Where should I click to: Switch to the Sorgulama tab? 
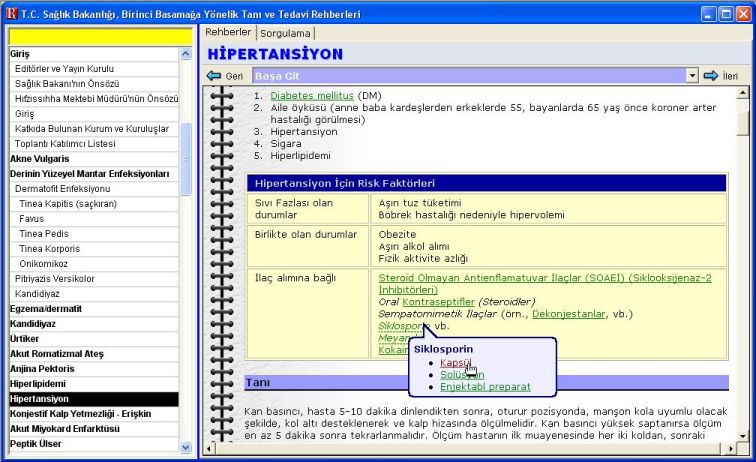click(x=285, y=33)
